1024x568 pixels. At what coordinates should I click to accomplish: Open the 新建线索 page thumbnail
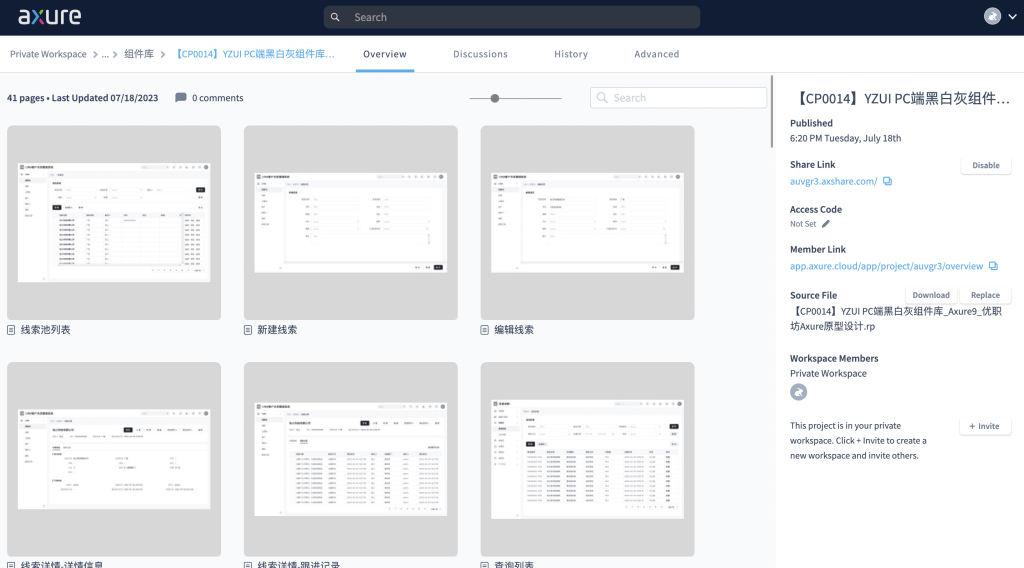click(x=350, y=222)
